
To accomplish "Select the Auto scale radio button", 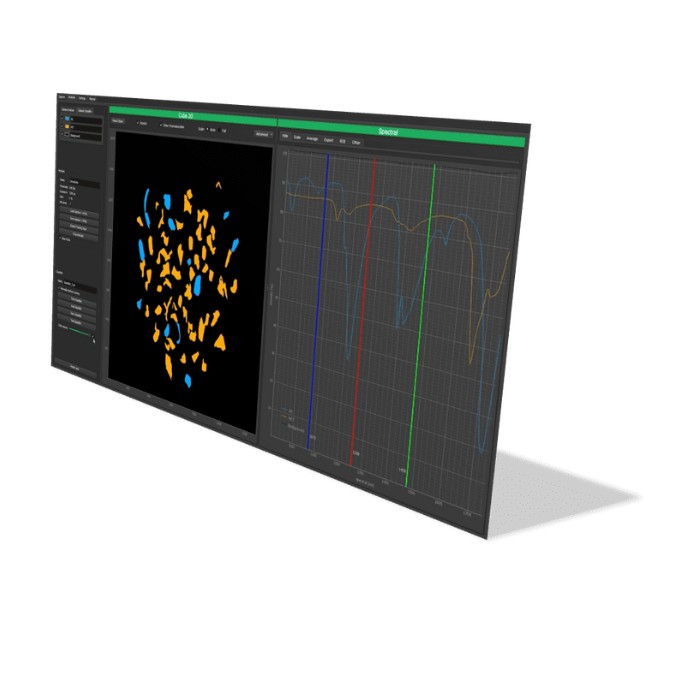I will pos(209,129).
